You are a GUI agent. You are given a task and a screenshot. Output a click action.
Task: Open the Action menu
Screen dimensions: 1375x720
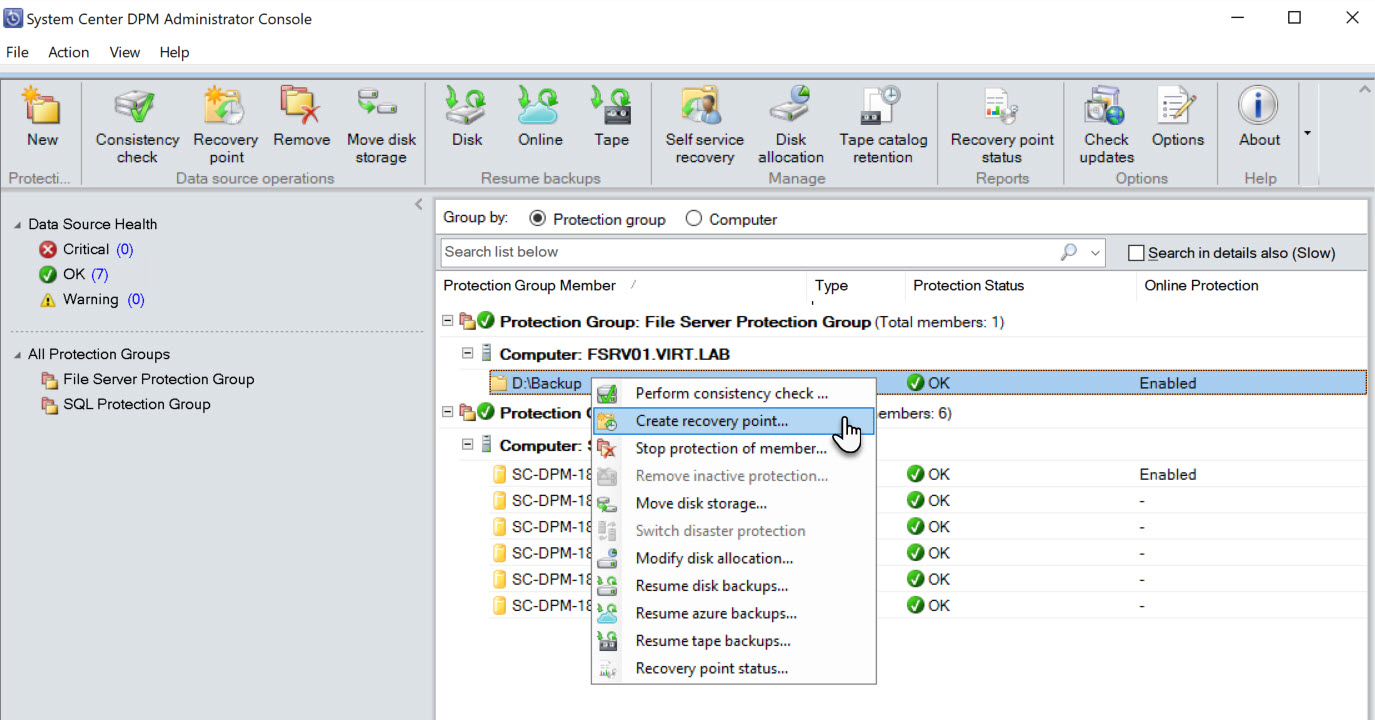[68, 52]
